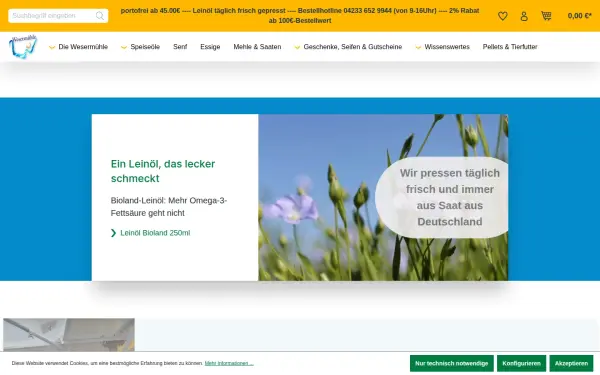Click the text Bioland-Leinöl: Mehr Omega-3-Fettsäure
The height and width of the screenshot is (375, 600).
click(x=169, y=207)
